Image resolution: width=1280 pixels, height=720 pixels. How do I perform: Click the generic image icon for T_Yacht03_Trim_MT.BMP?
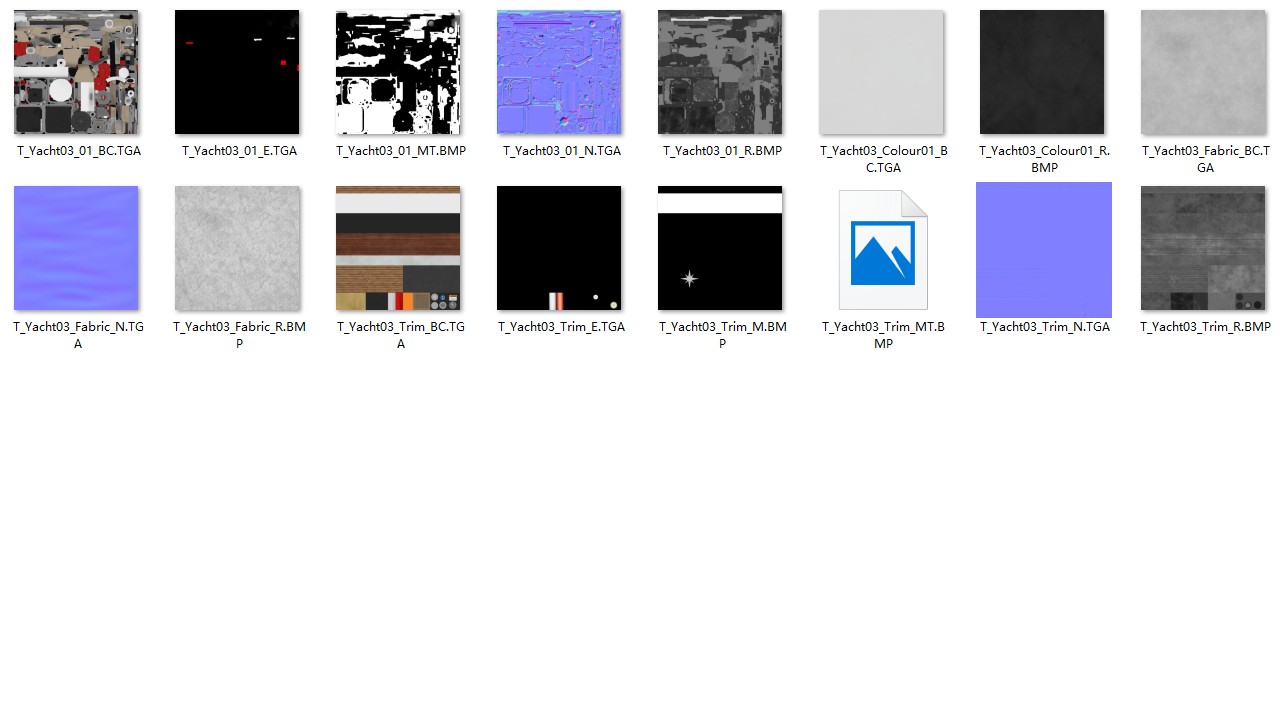[883, 250]
